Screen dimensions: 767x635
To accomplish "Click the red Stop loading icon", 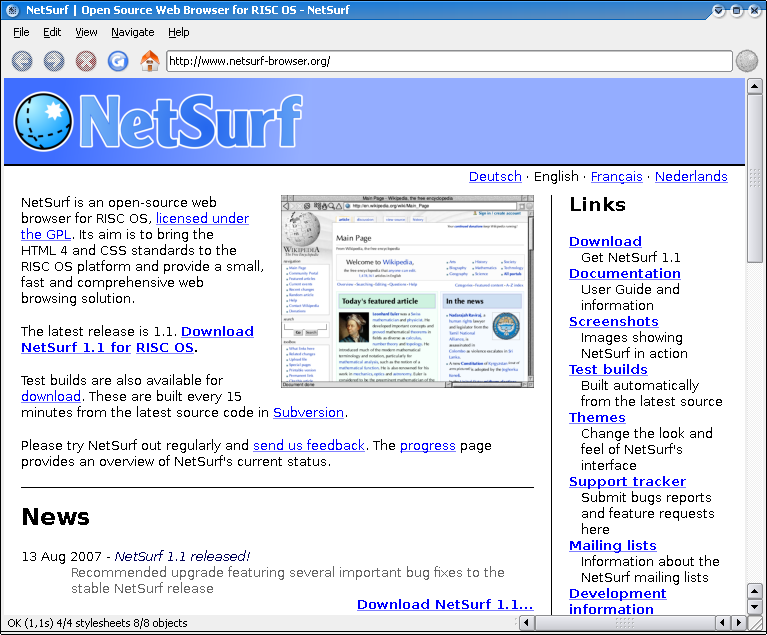I will tap(86, 61).
